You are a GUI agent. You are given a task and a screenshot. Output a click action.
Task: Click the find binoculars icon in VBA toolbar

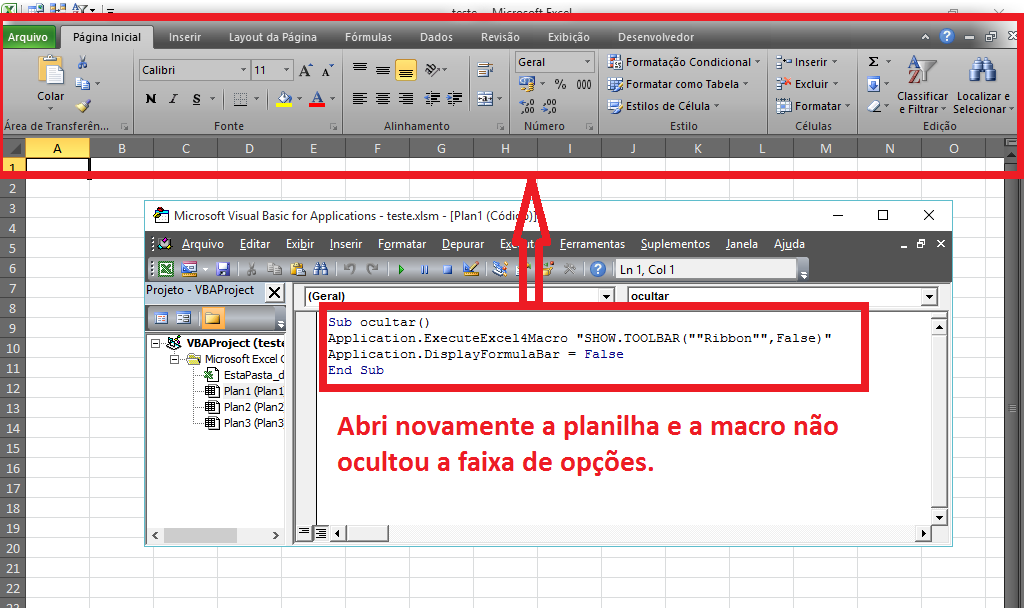[321, 269]
